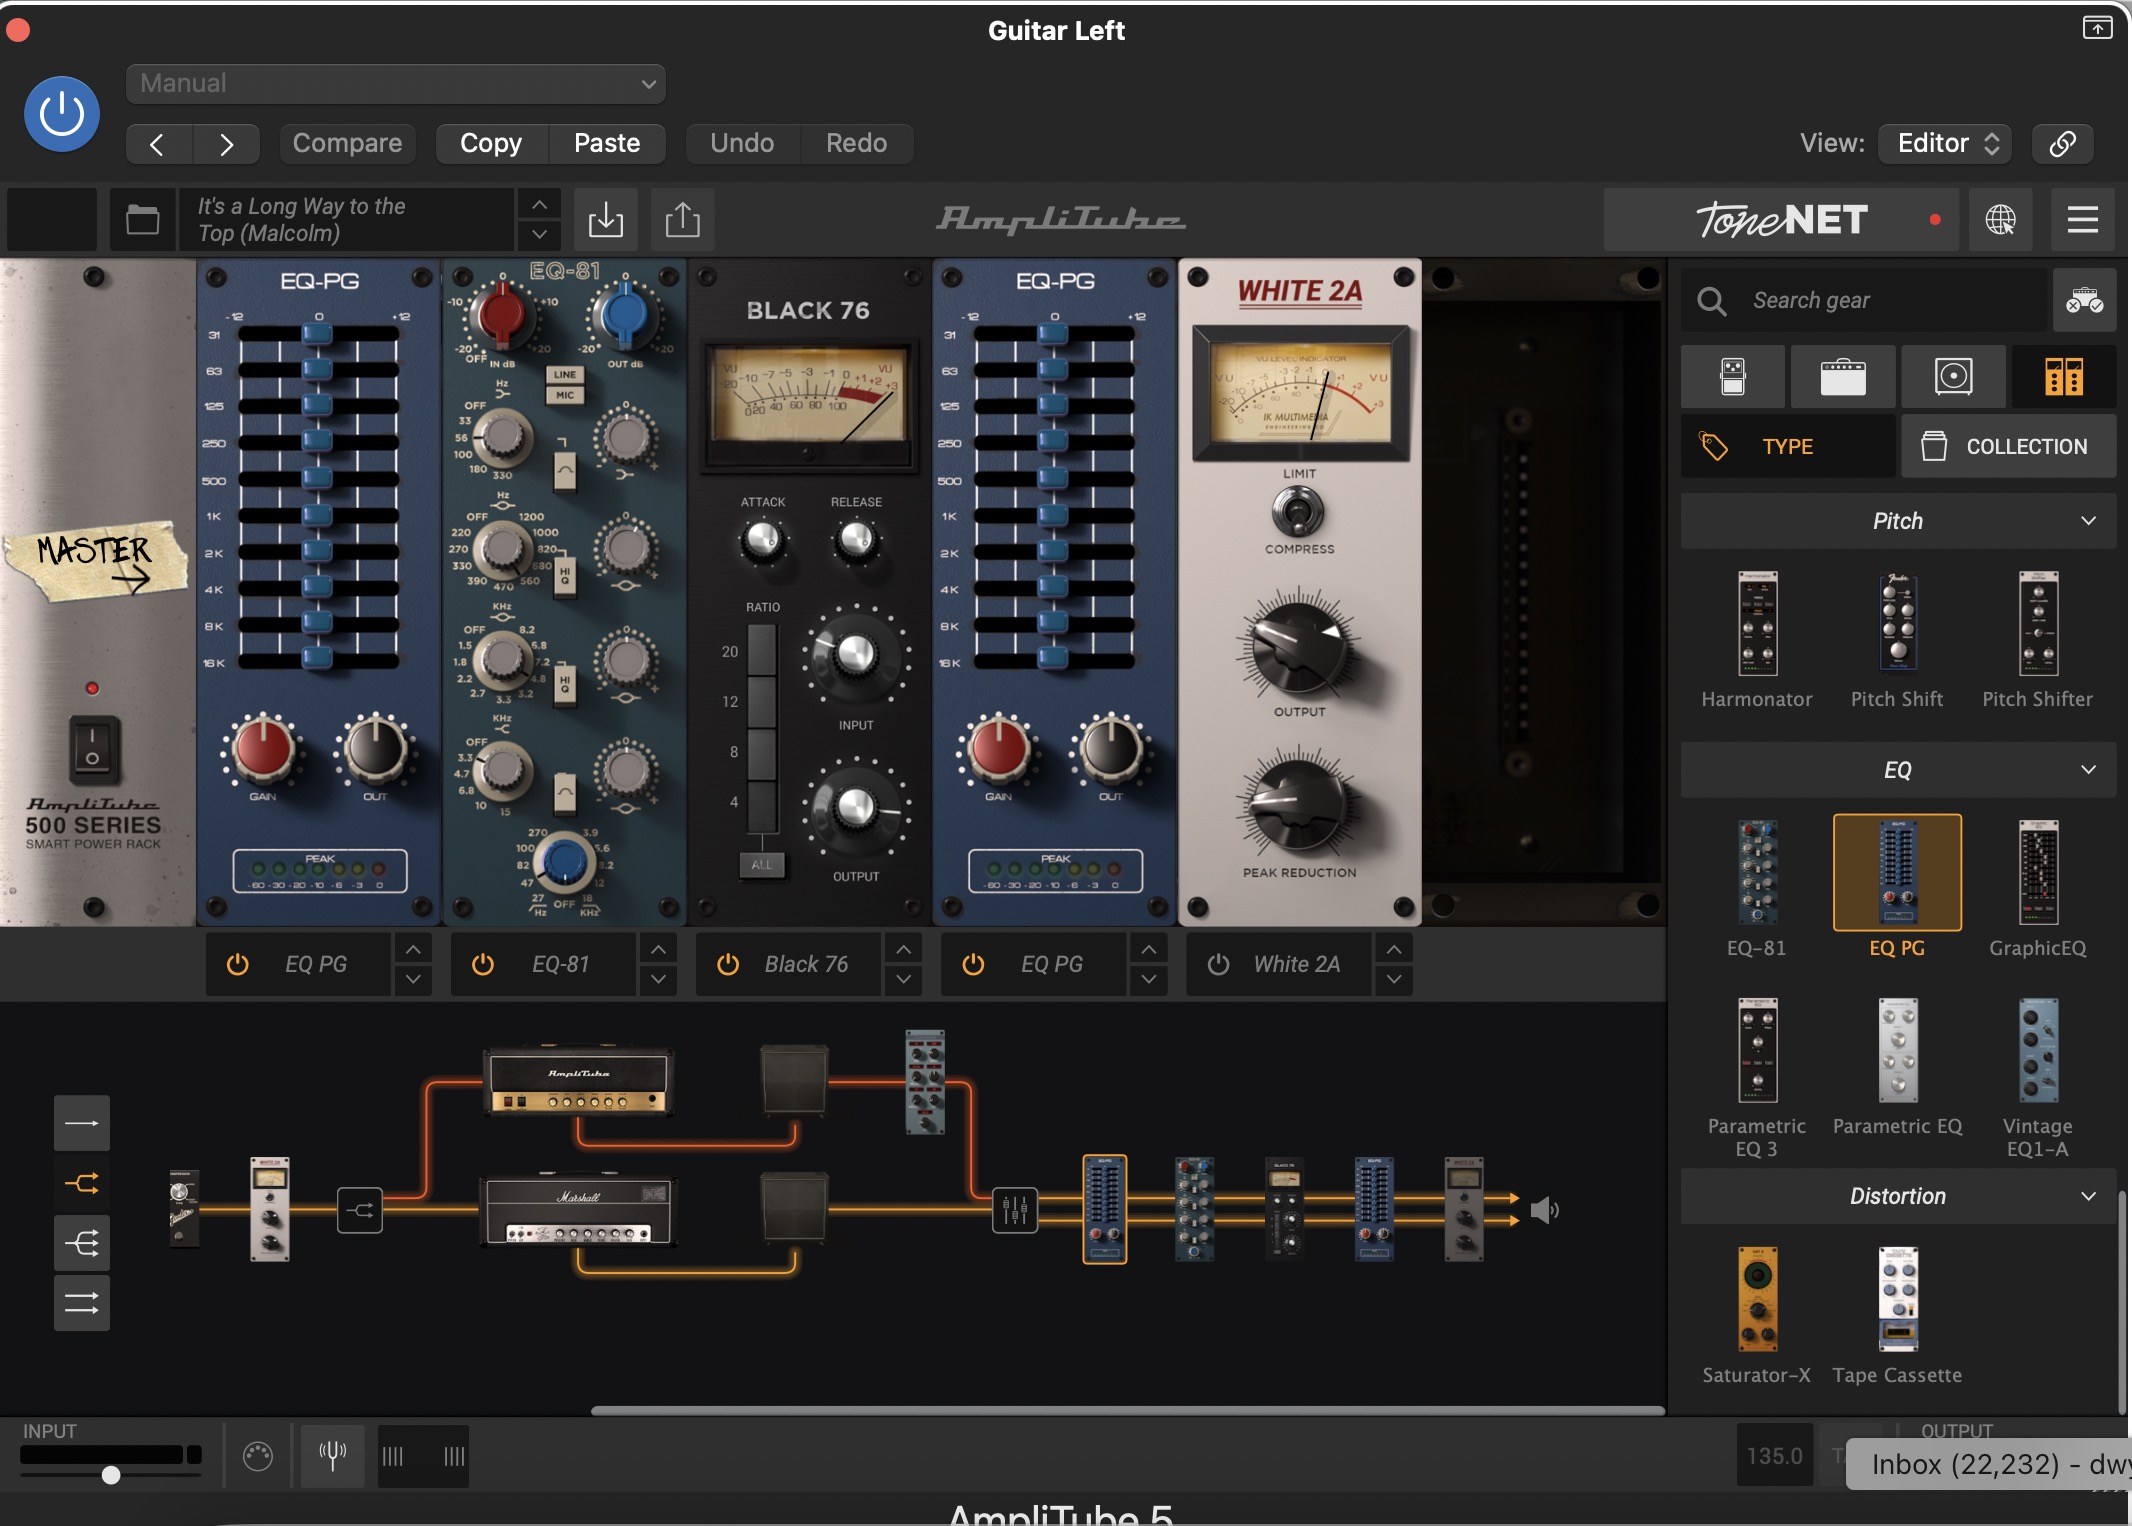Click the output speaker icon in chain
The image size is (2132, 1526).
1545,1211
